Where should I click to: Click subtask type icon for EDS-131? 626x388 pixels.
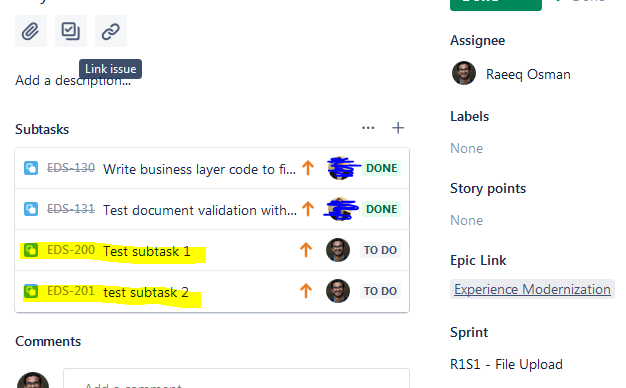pos(31,209)
